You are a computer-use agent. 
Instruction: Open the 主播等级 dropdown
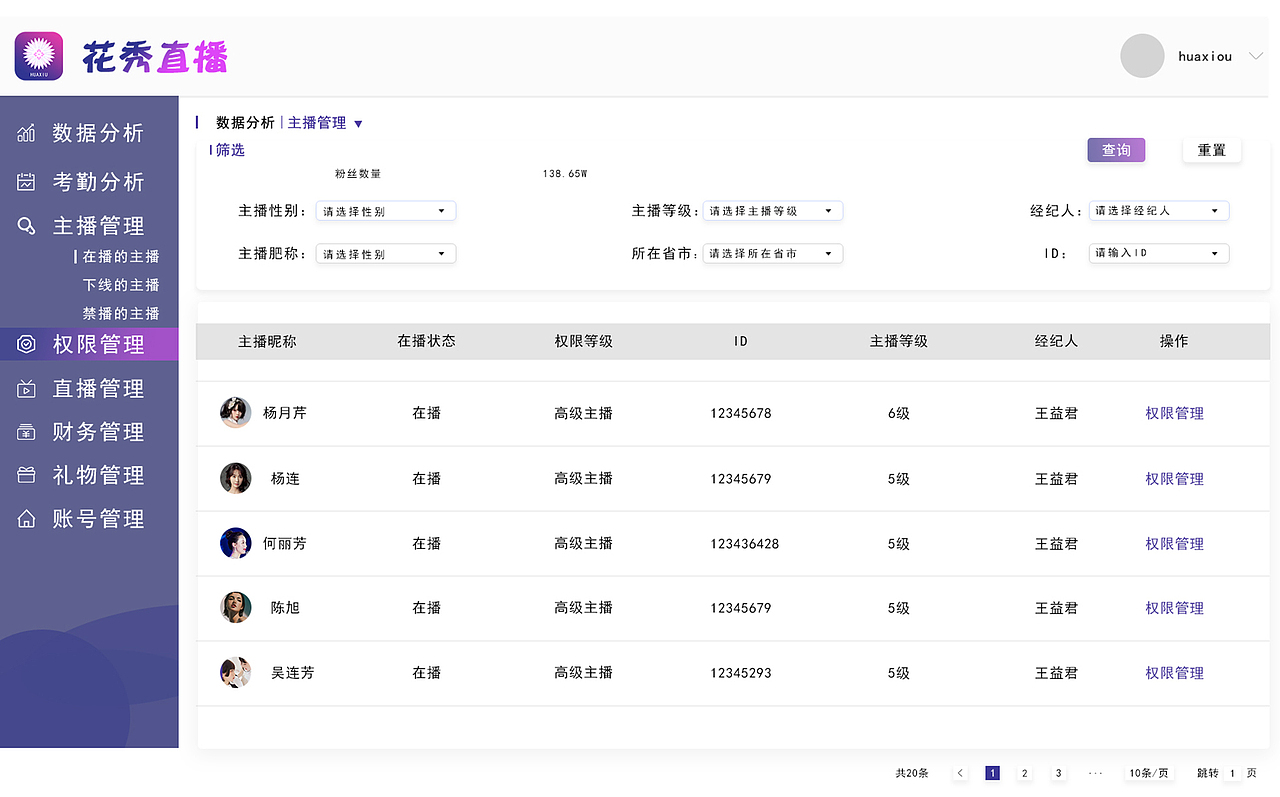click(773, 211)
